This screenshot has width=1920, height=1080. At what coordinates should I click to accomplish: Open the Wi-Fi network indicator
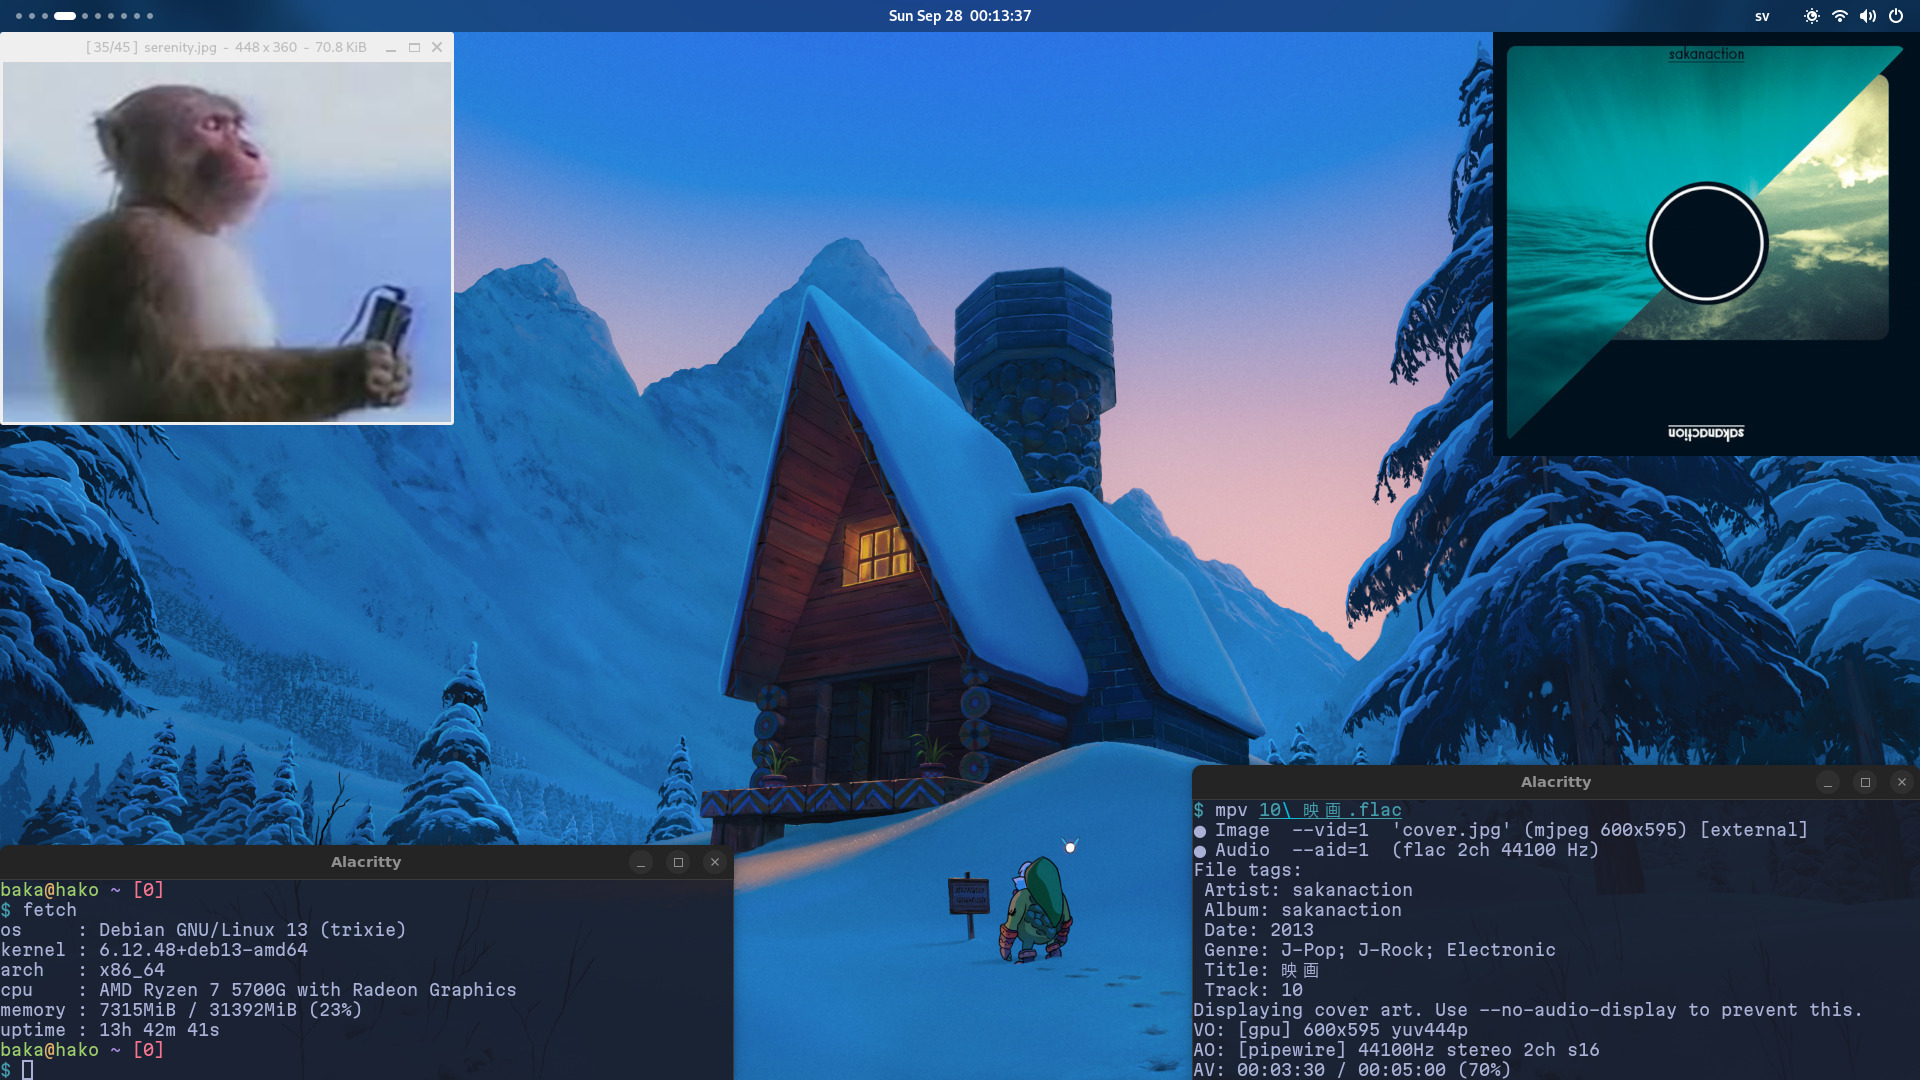[1839, 16]
